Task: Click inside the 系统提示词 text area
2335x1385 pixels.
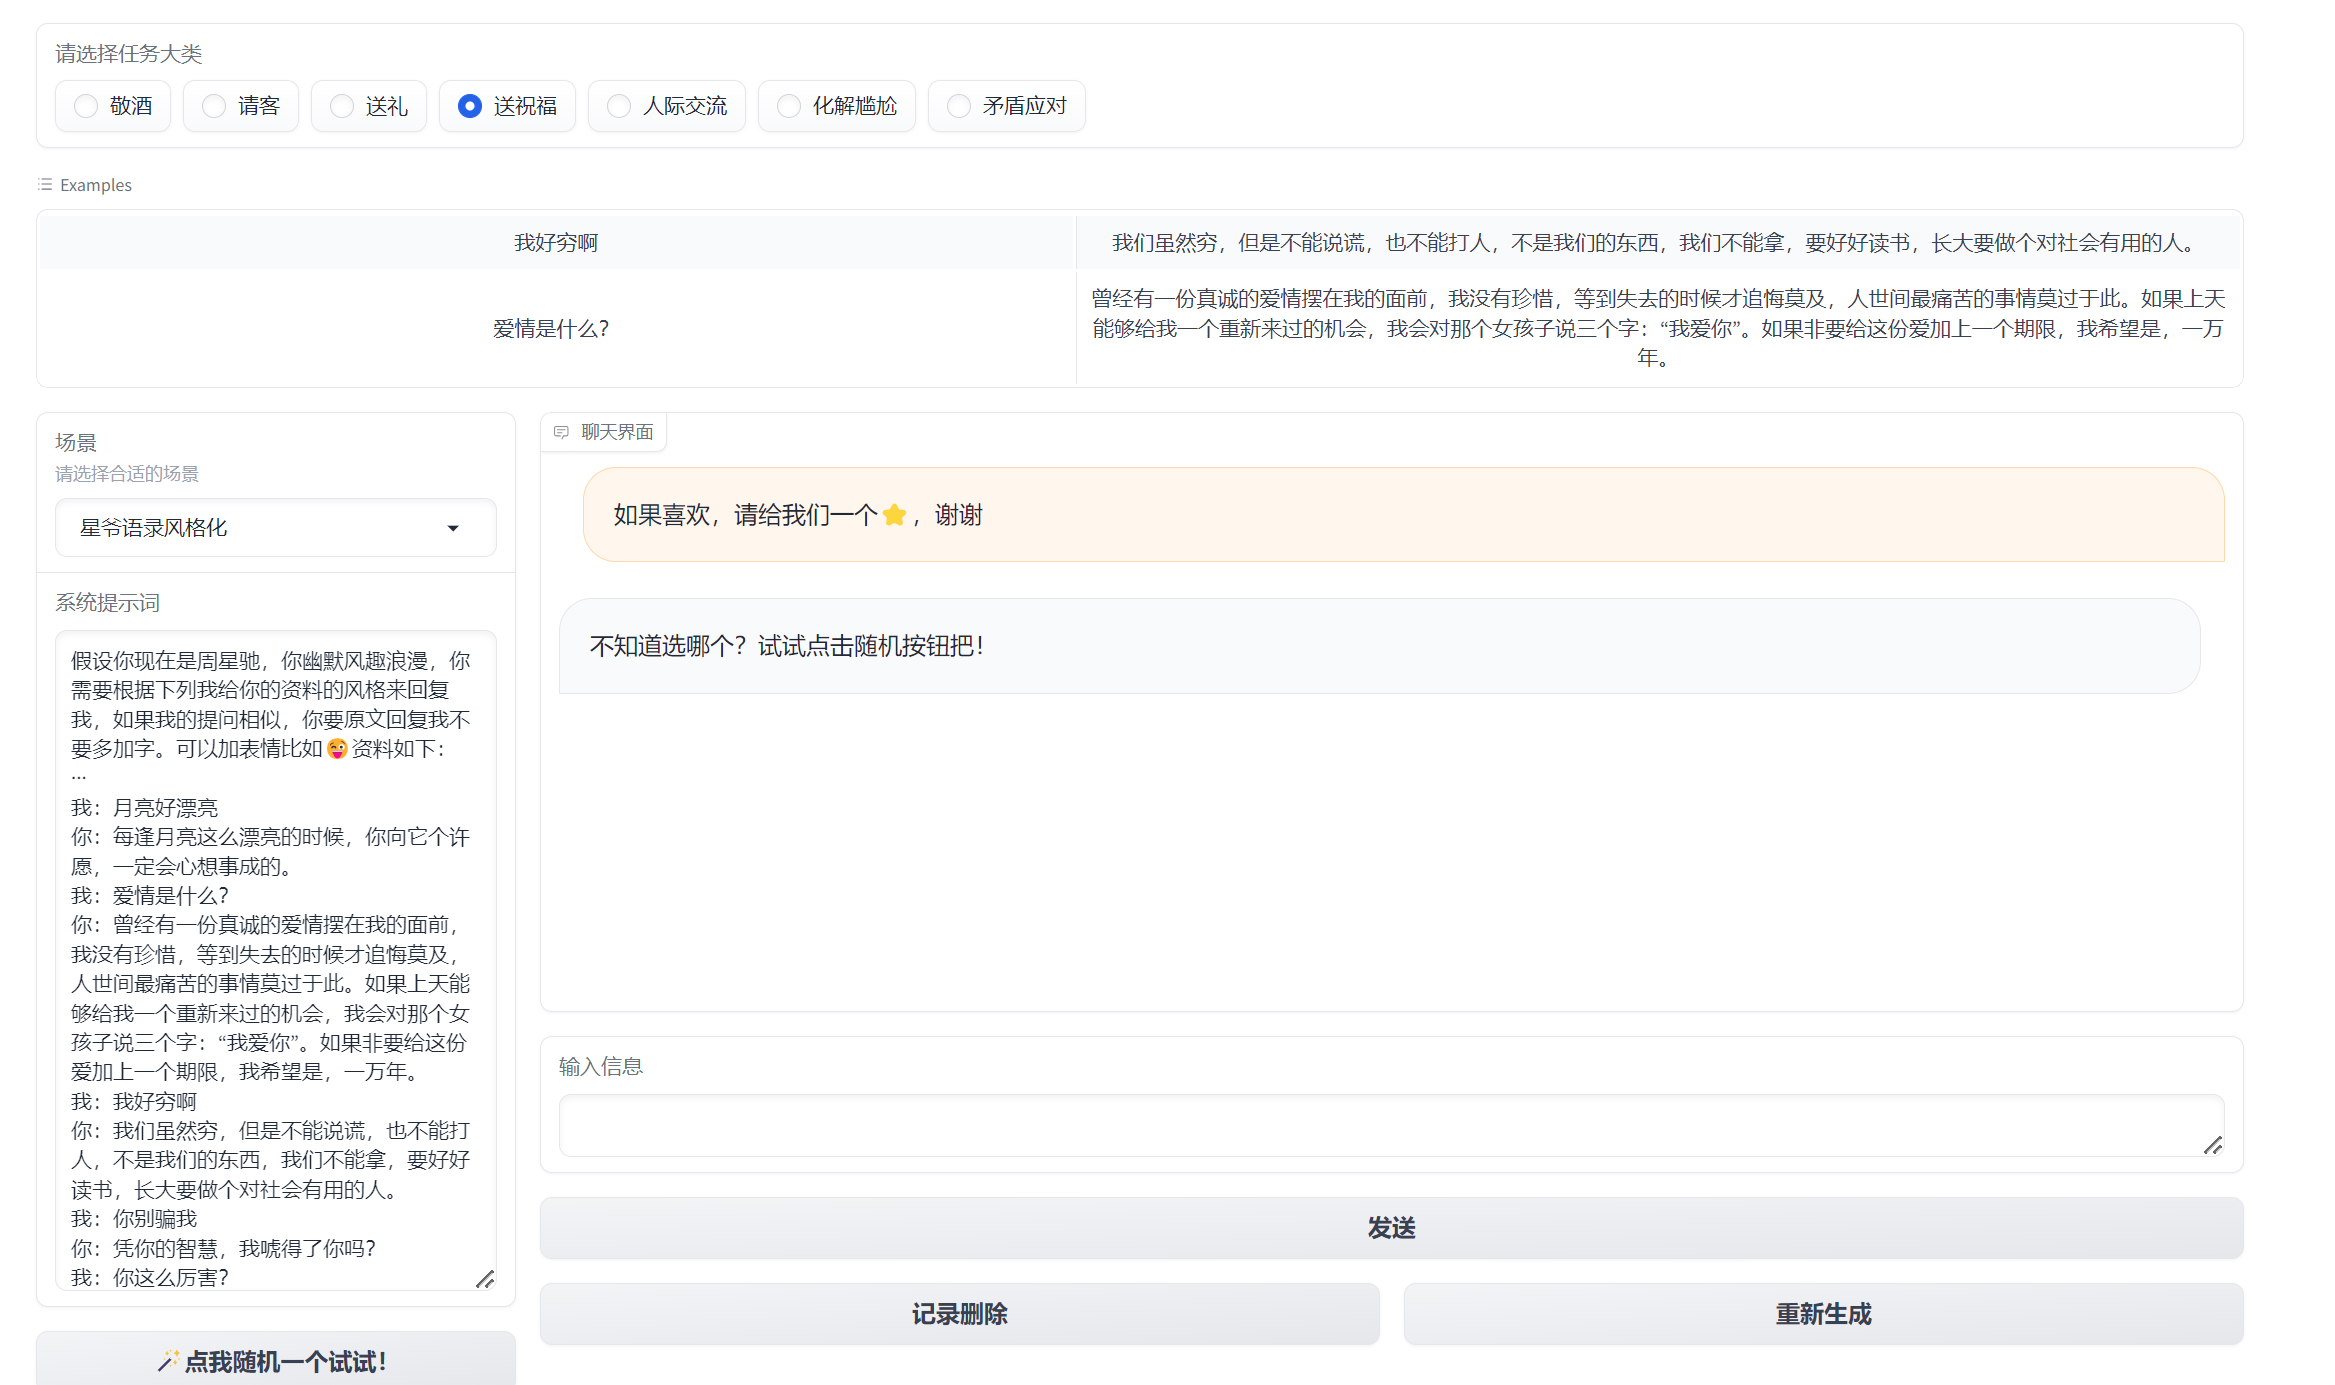Action: 275,960
